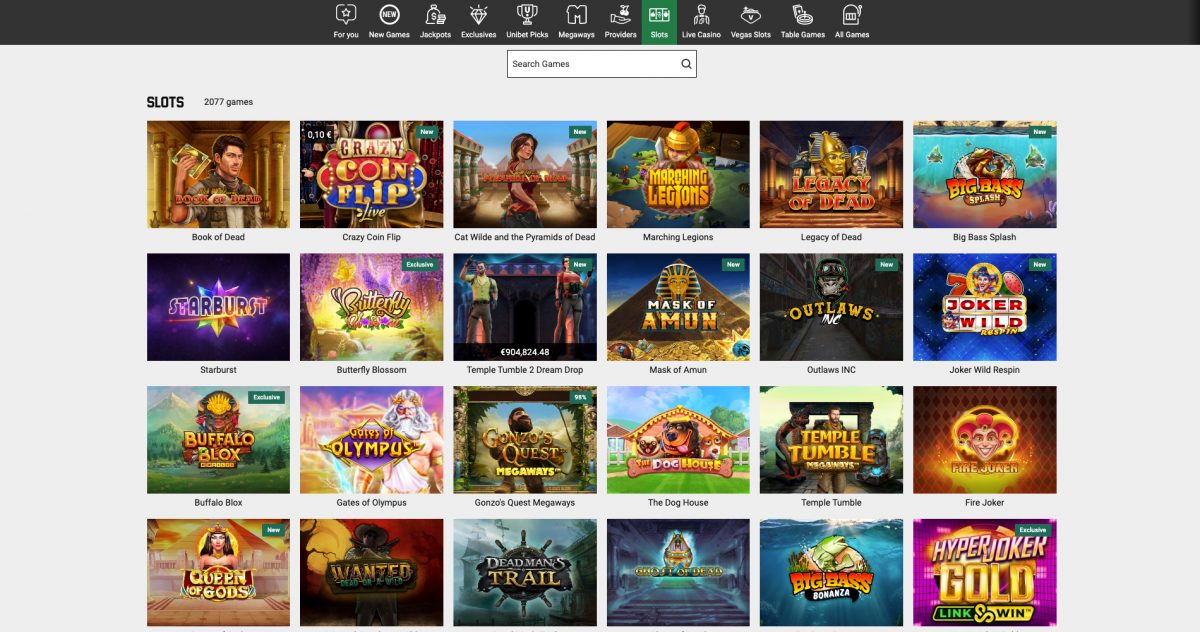Screen dimensions: 1200x632
Task: Open the Marching Legions thumbnail
Action: point(678,174)
